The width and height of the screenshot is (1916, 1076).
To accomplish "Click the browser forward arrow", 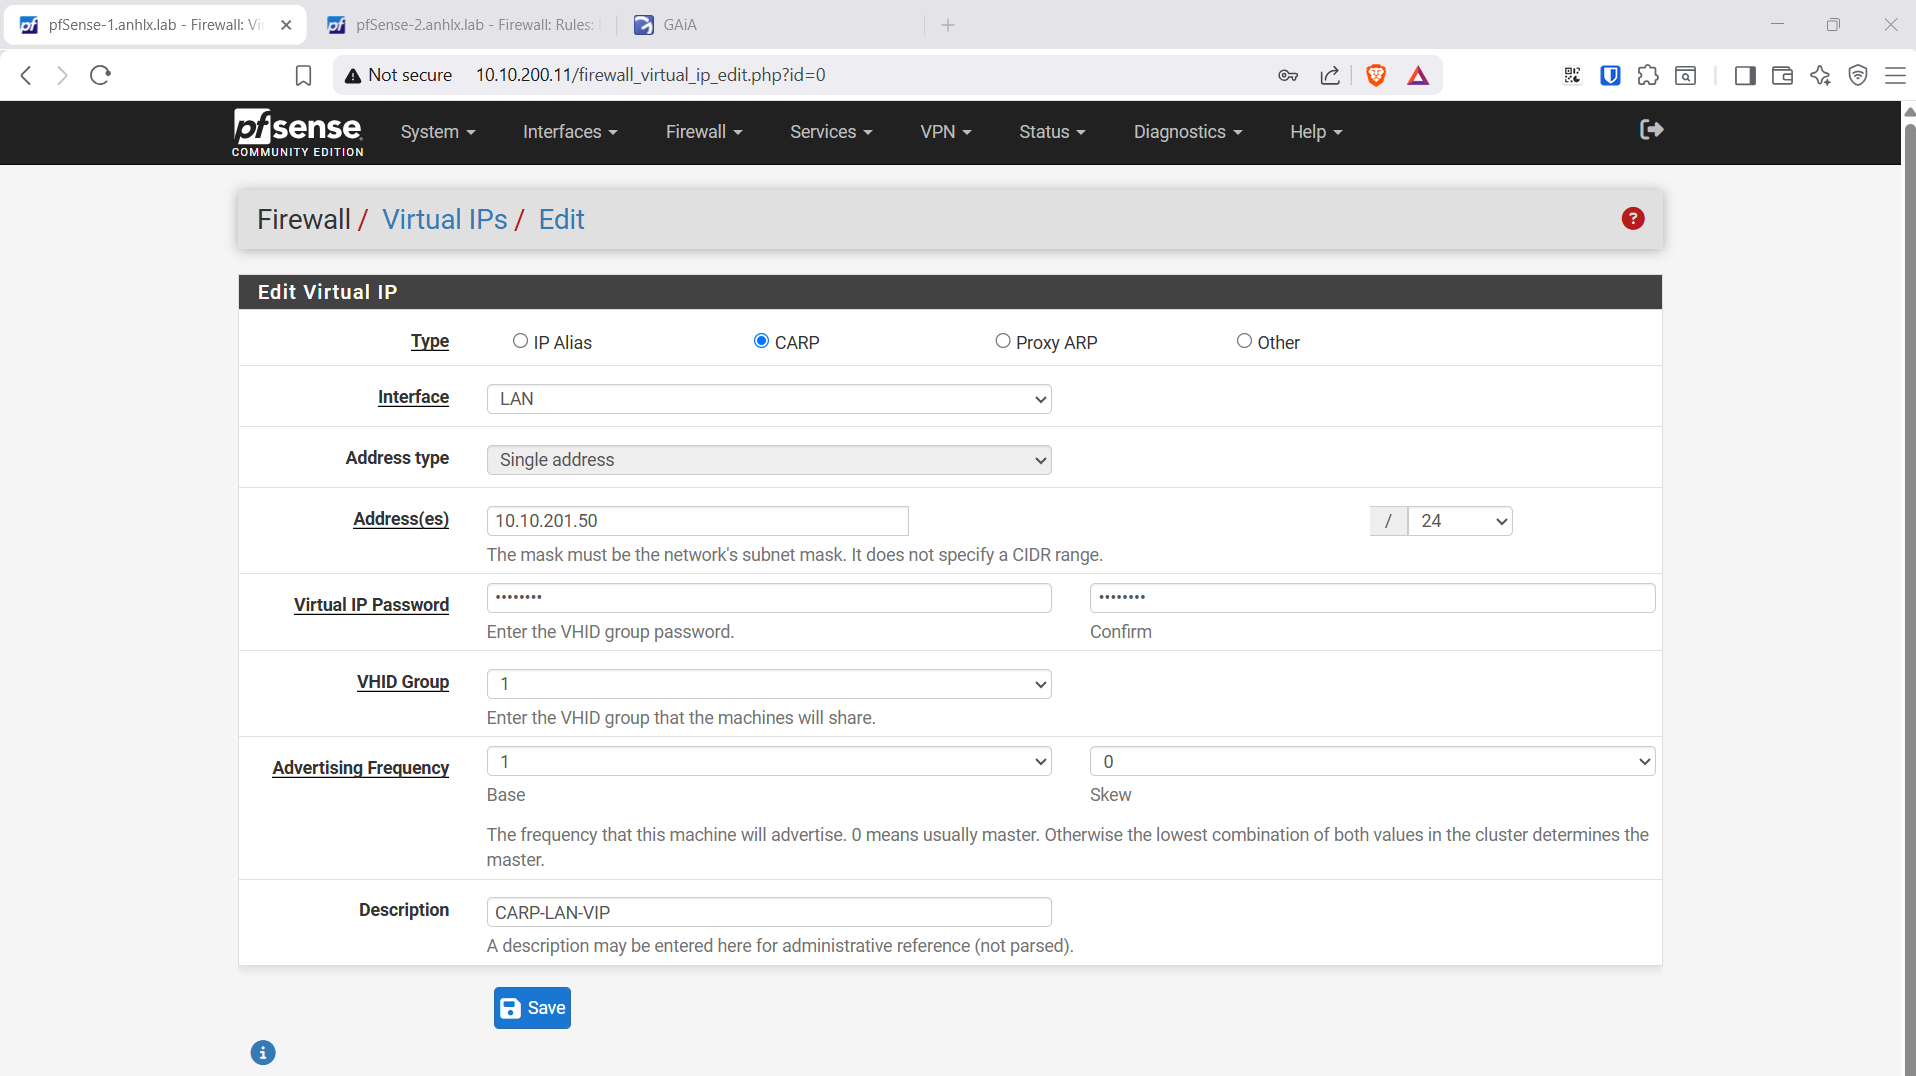I will [x=62, y=75].
